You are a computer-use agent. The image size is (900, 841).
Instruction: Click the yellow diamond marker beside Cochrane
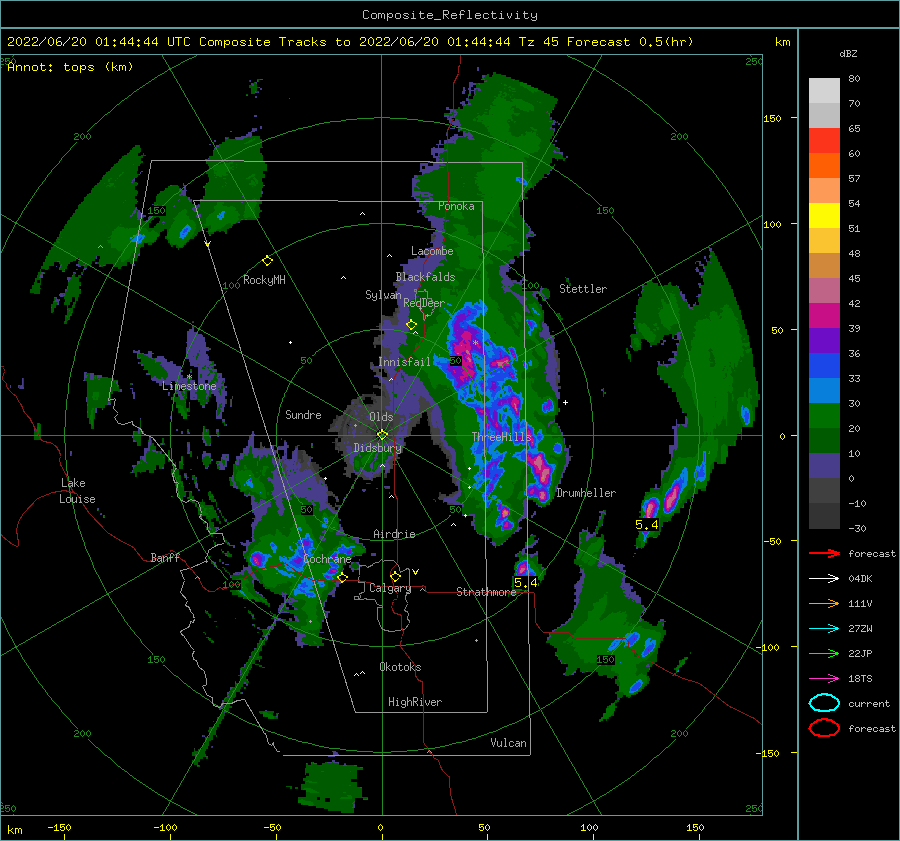pyautogui.click(x=342, y=577)
